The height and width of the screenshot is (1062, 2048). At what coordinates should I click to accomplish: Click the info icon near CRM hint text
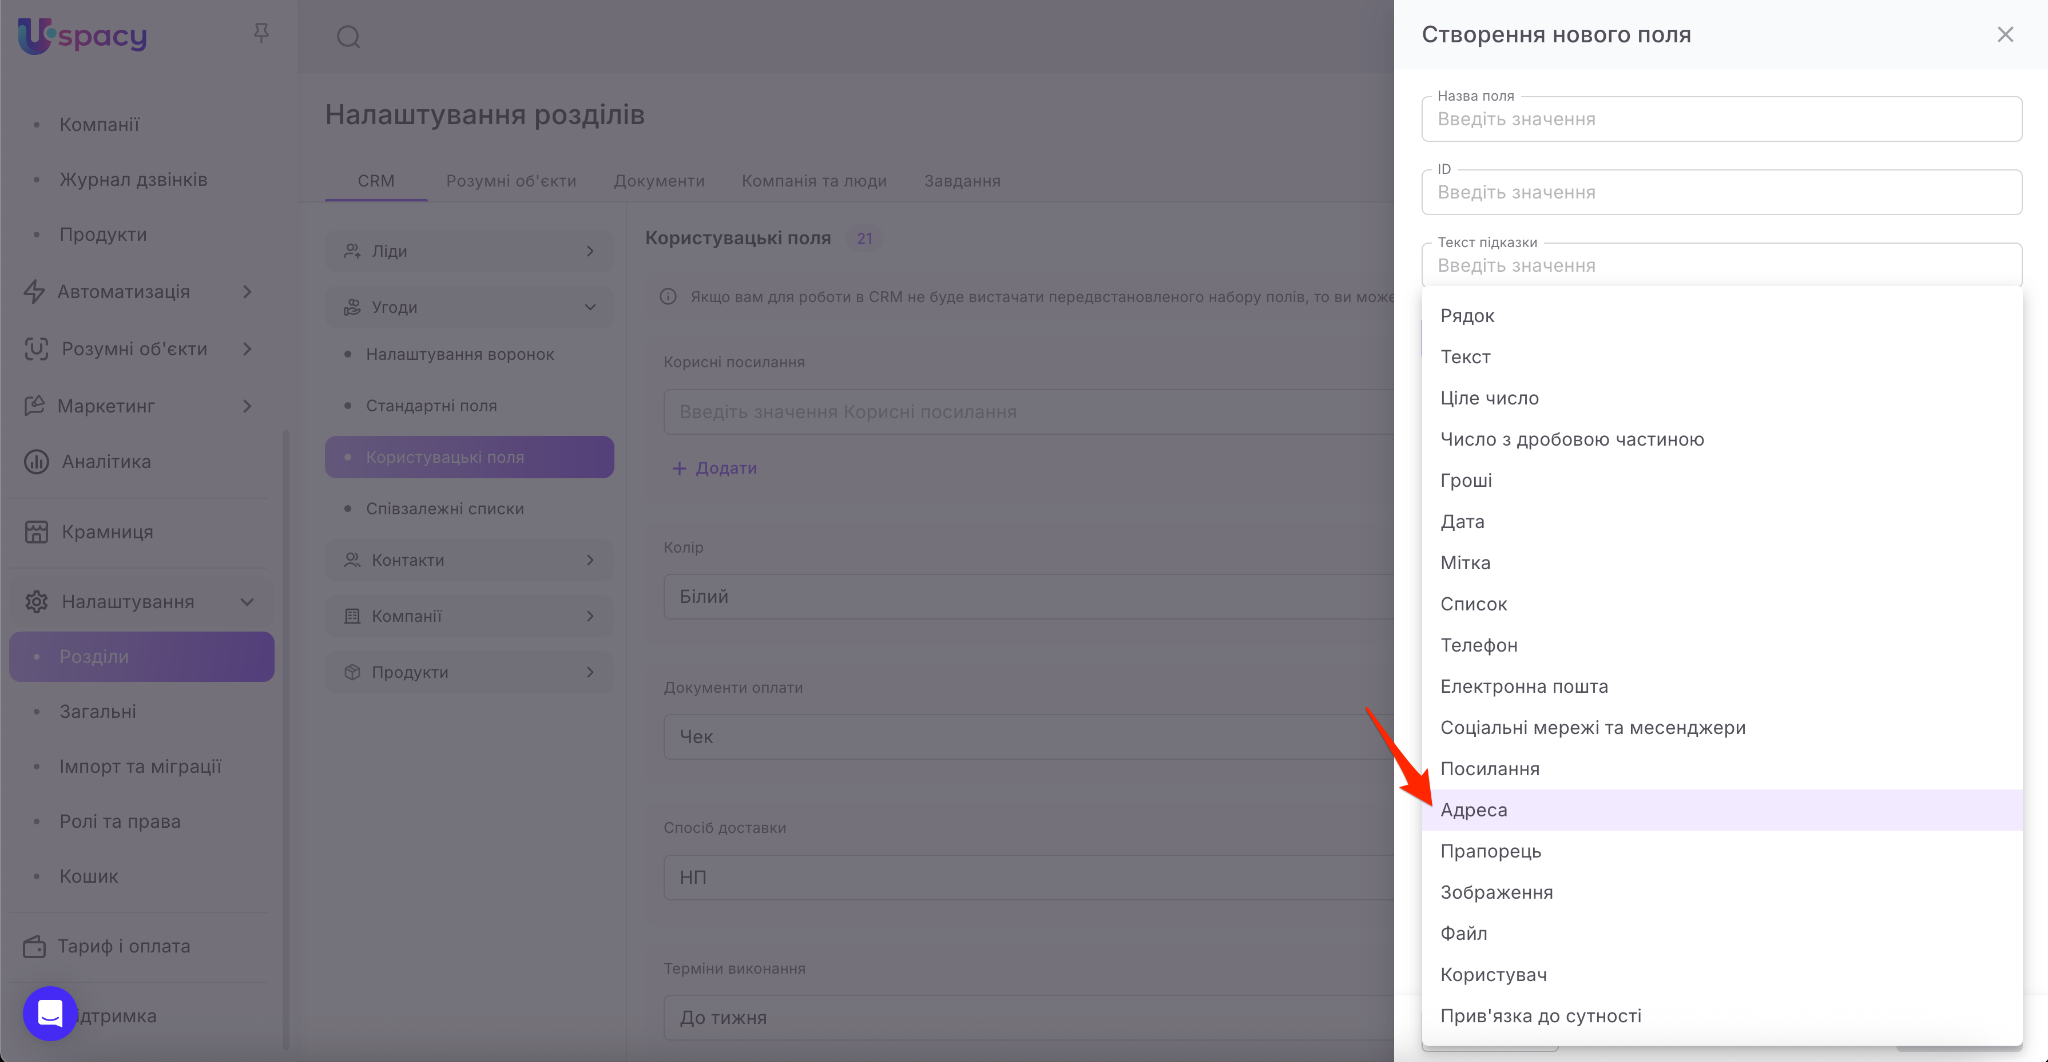[668, 297]
